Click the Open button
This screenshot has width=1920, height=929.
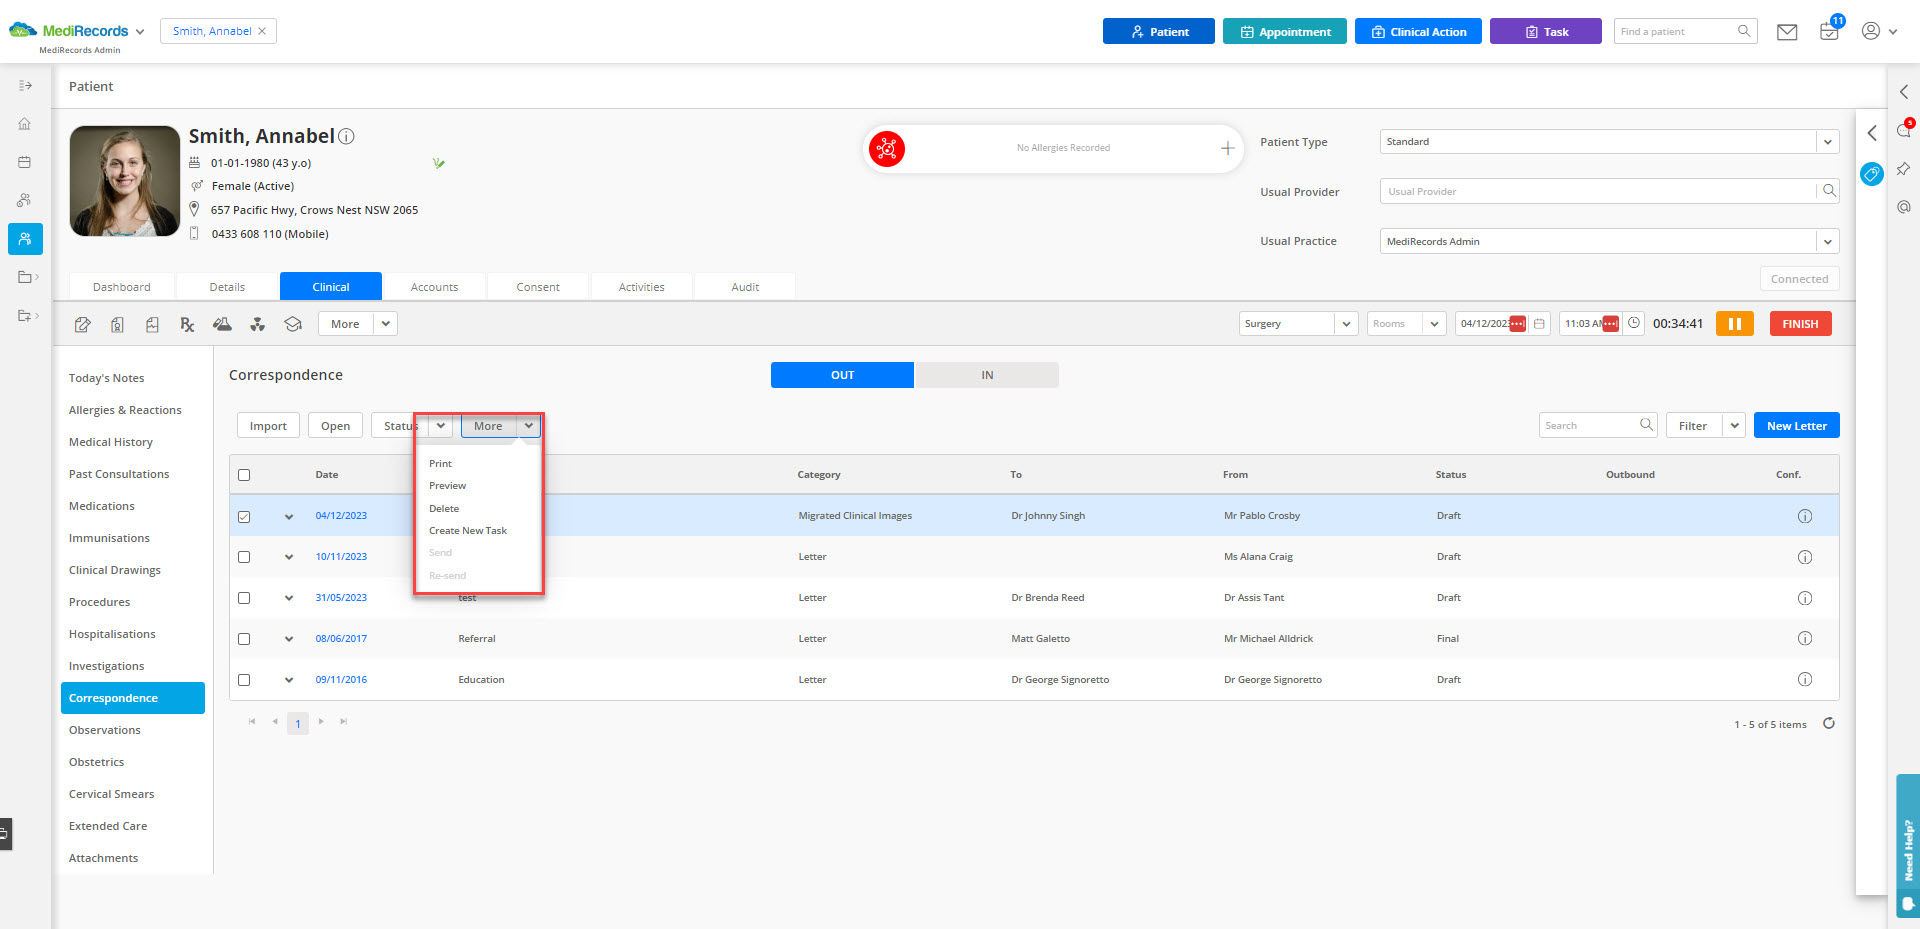335,425
